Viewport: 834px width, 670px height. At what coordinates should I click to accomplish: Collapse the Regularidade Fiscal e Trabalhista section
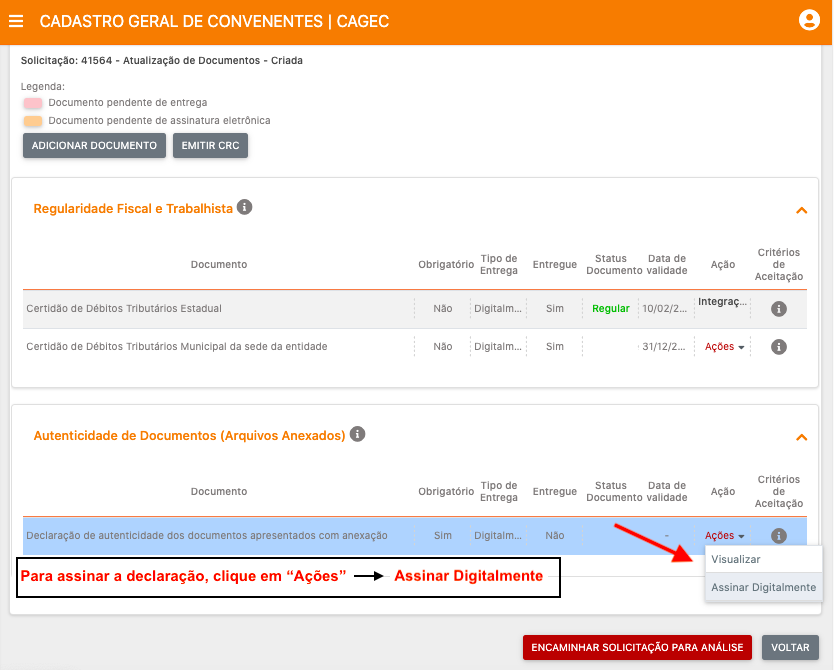tap(800, 210)
